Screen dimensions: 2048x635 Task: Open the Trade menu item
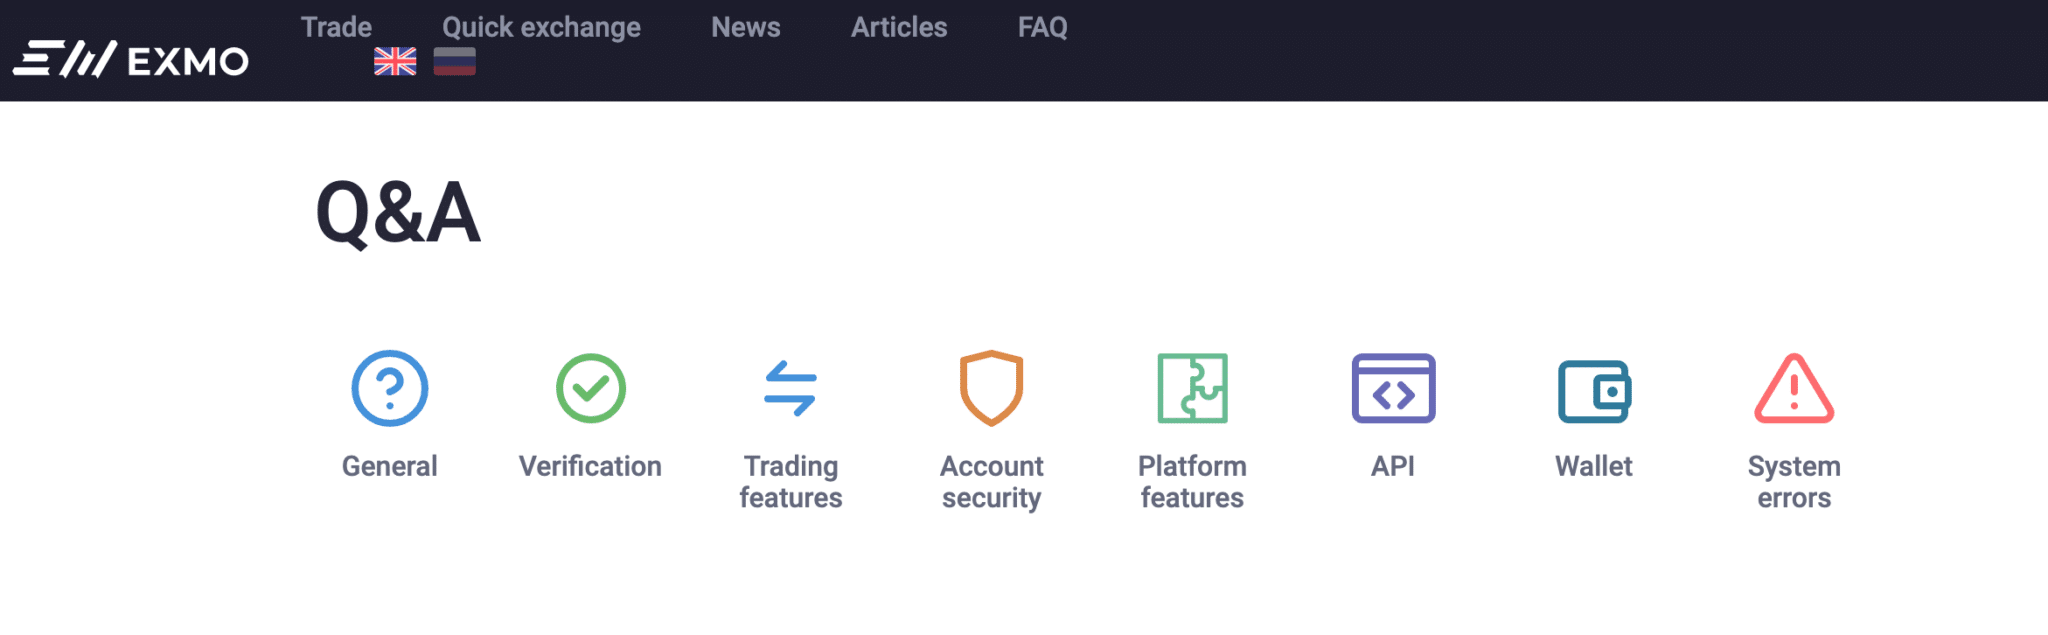[336, 27]
